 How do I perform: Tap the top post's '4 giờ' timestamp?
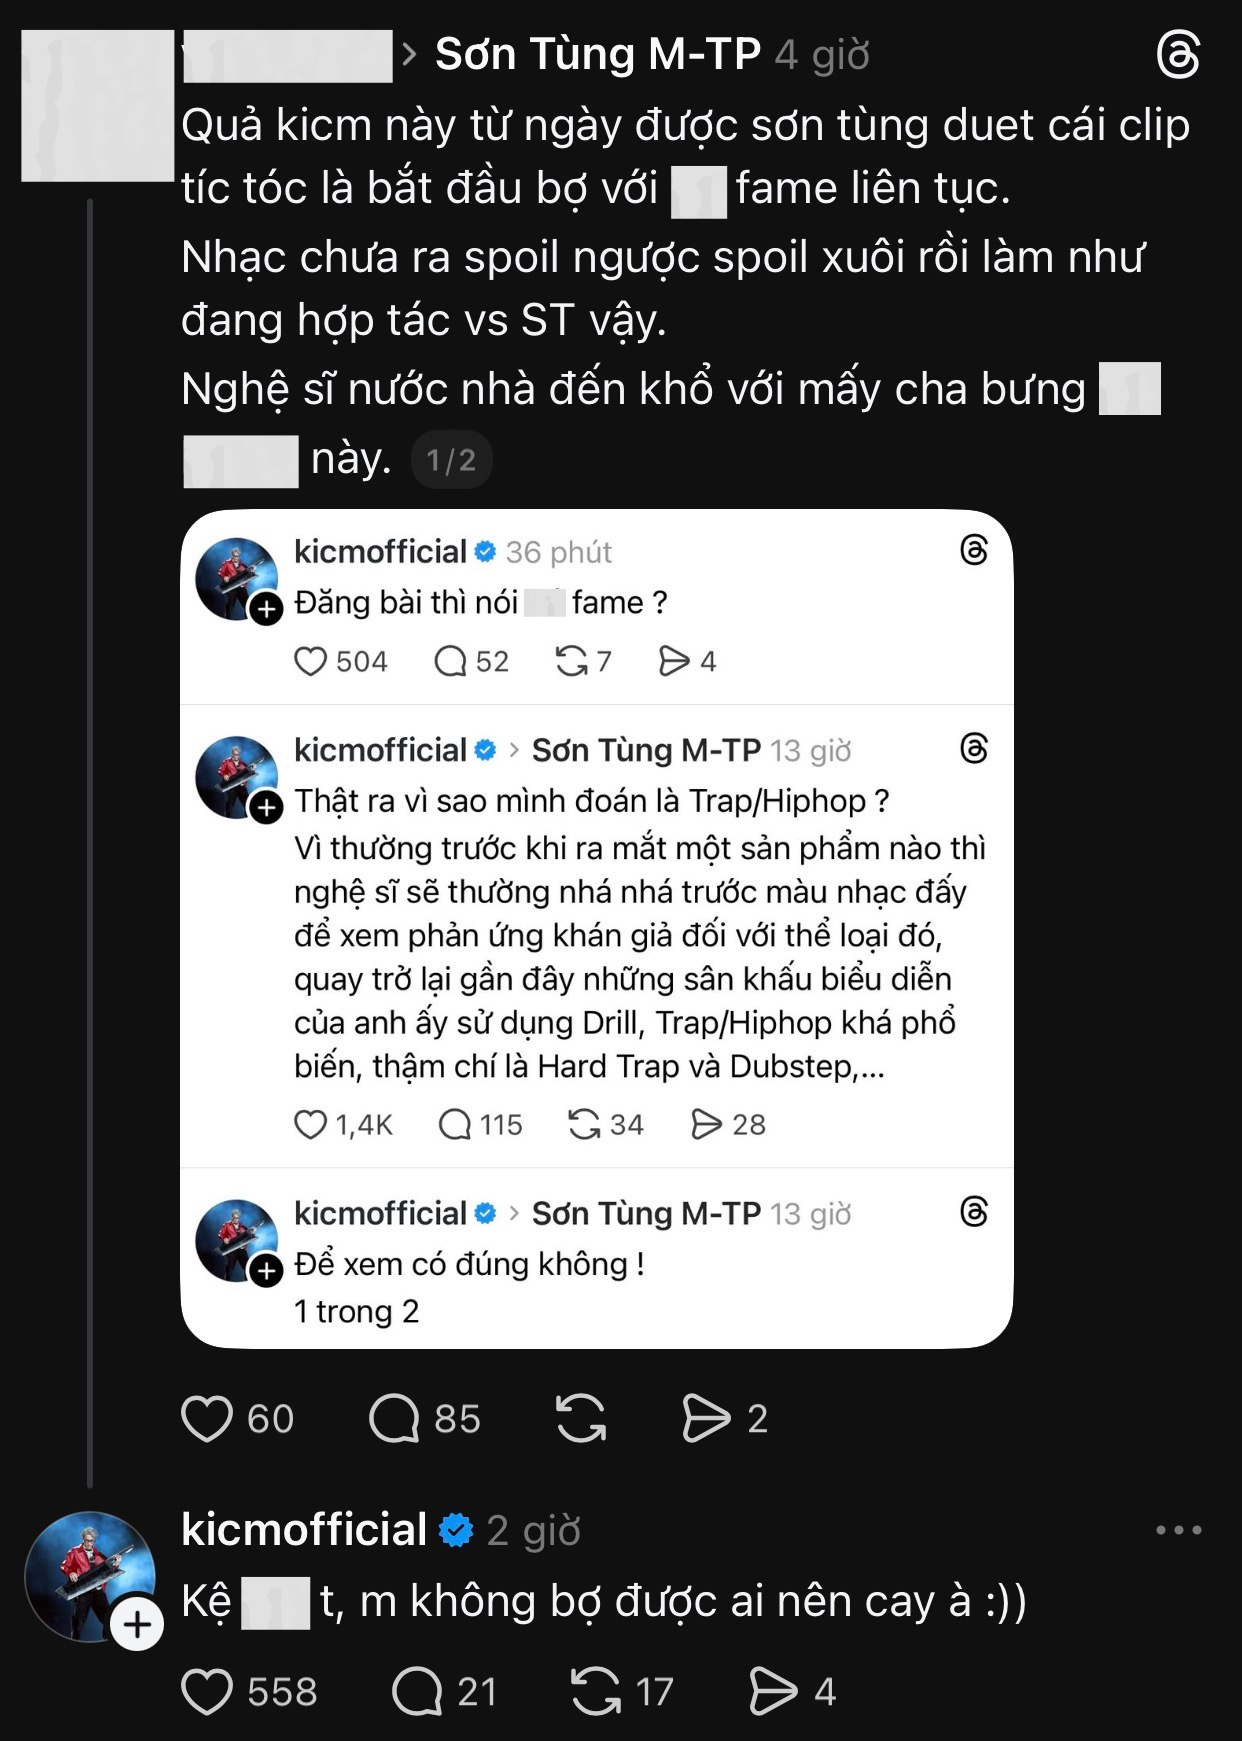click(x=822, y=55)
